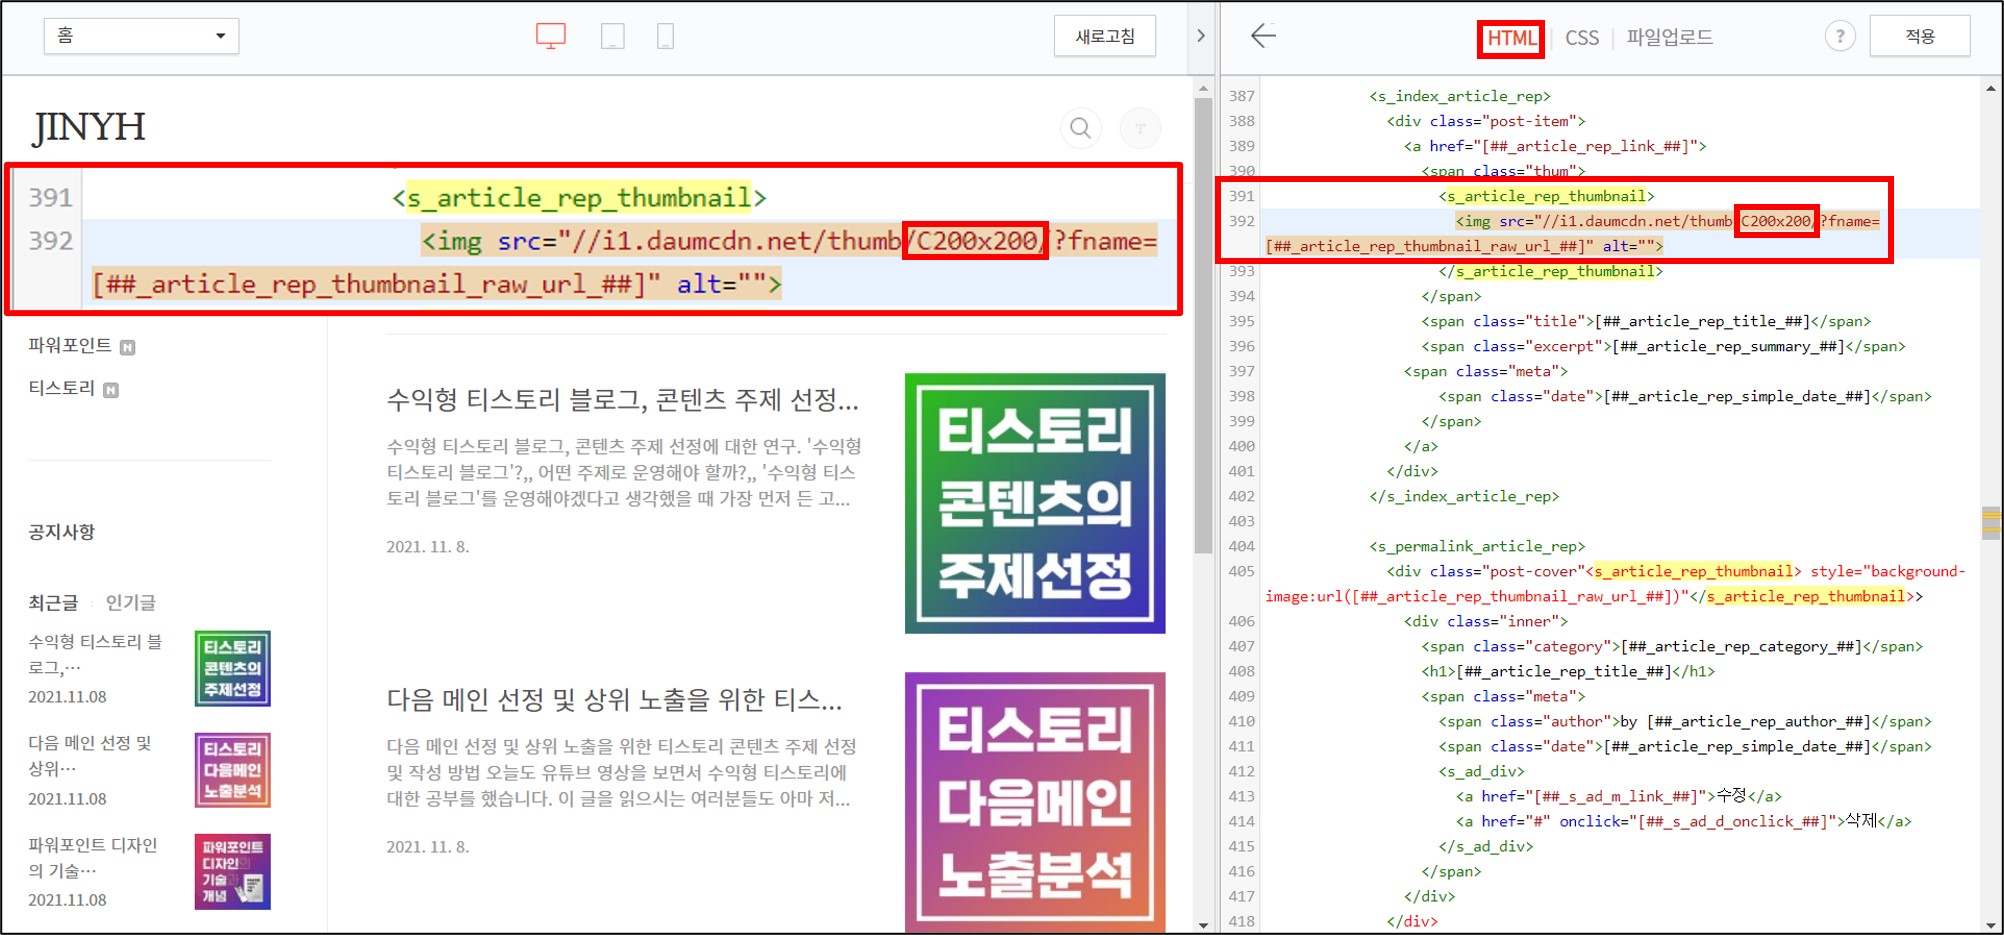Click line number 405 in gutter
Screen dimensions: 2004x935
(1242, 571)
